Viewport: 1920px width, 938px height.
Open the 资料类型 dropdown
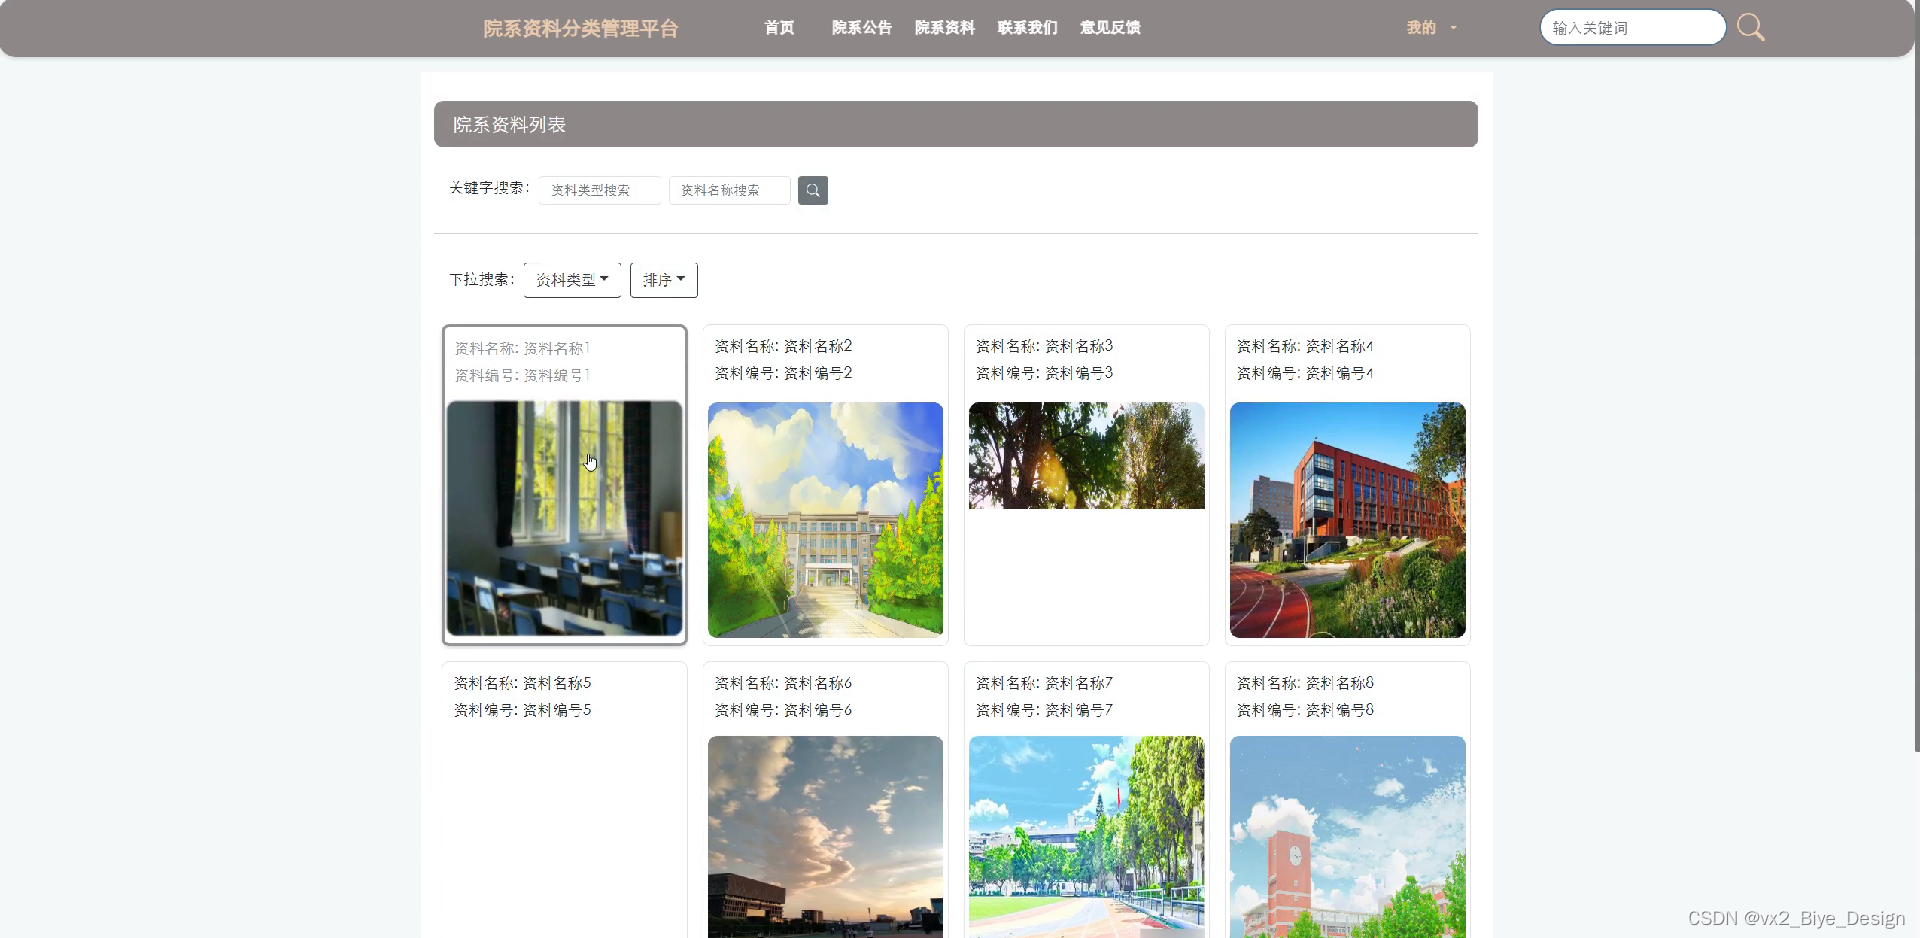point(572,280)
